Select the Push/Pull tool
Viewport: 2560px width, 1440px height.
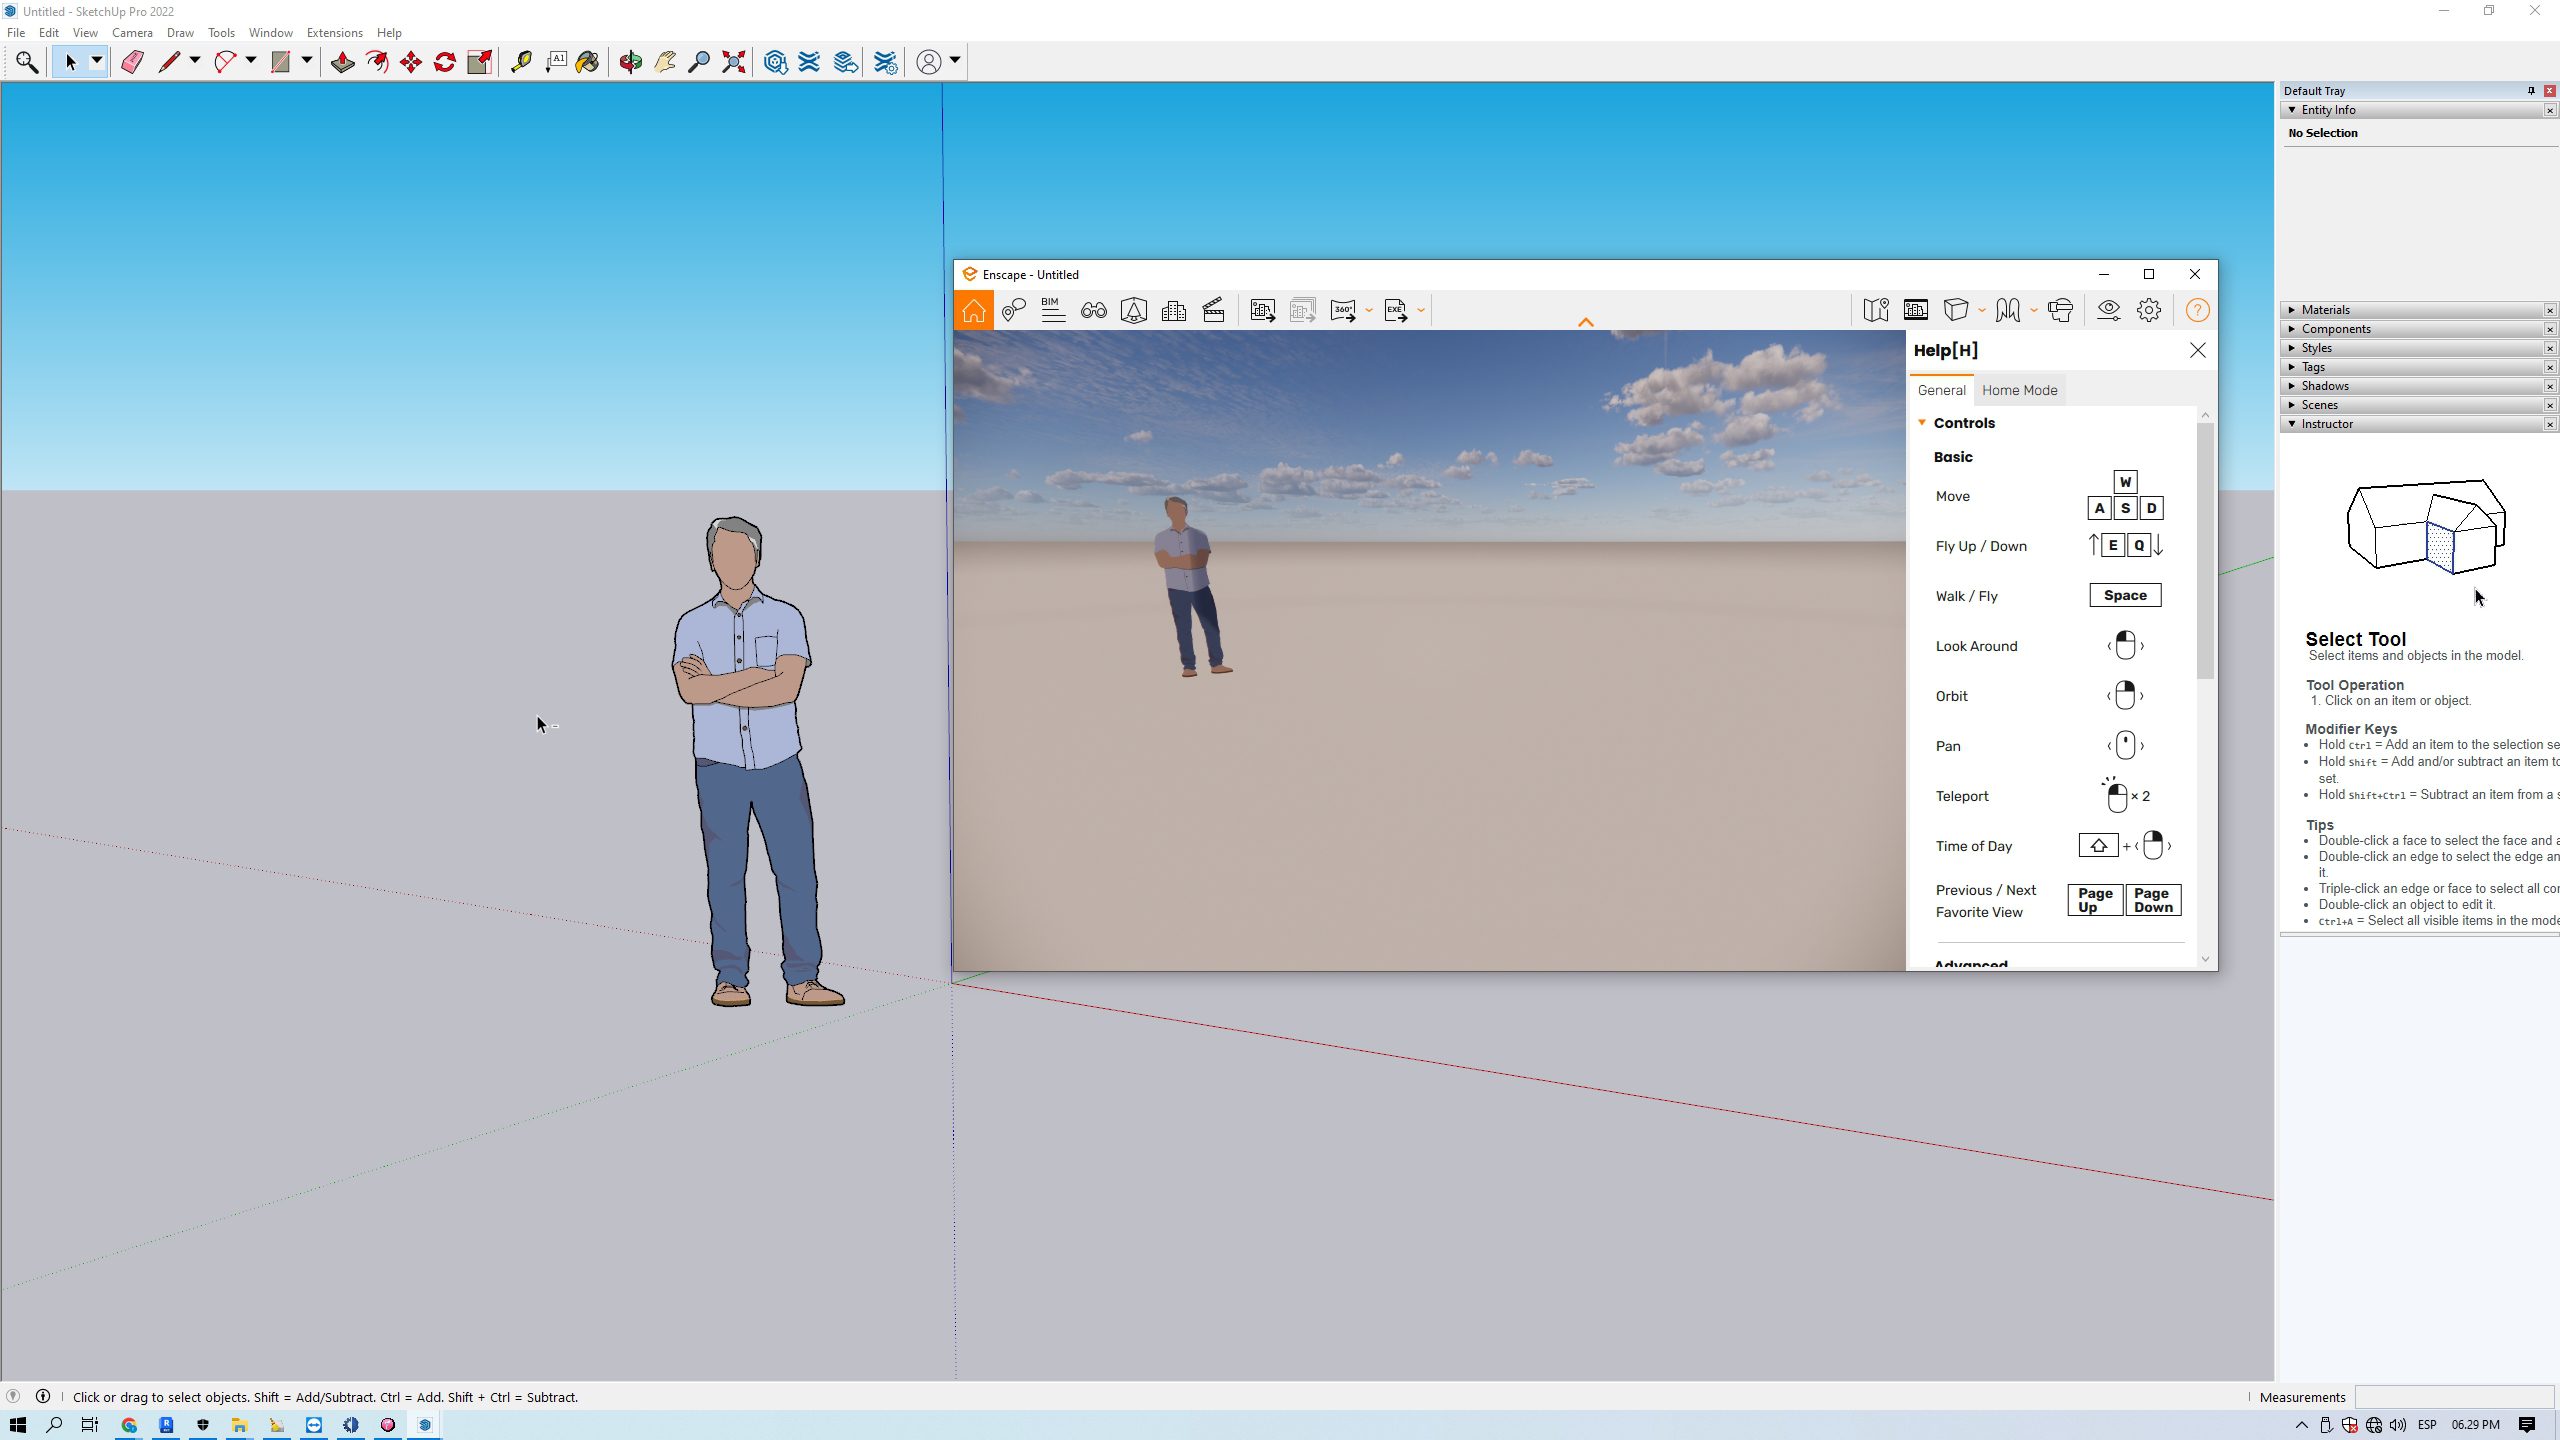tap(342, 62)
